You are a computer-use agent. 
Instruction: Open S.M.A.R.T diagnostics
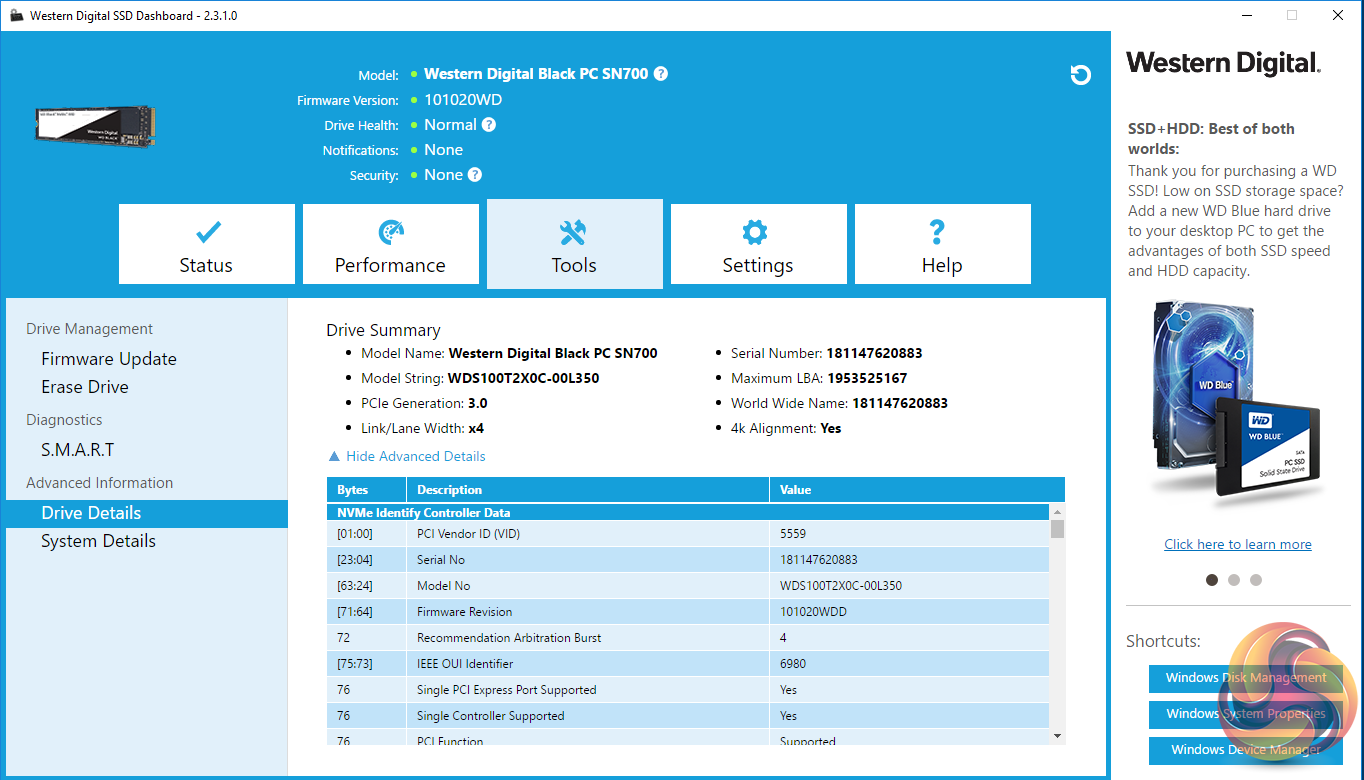tap(78, 450)
